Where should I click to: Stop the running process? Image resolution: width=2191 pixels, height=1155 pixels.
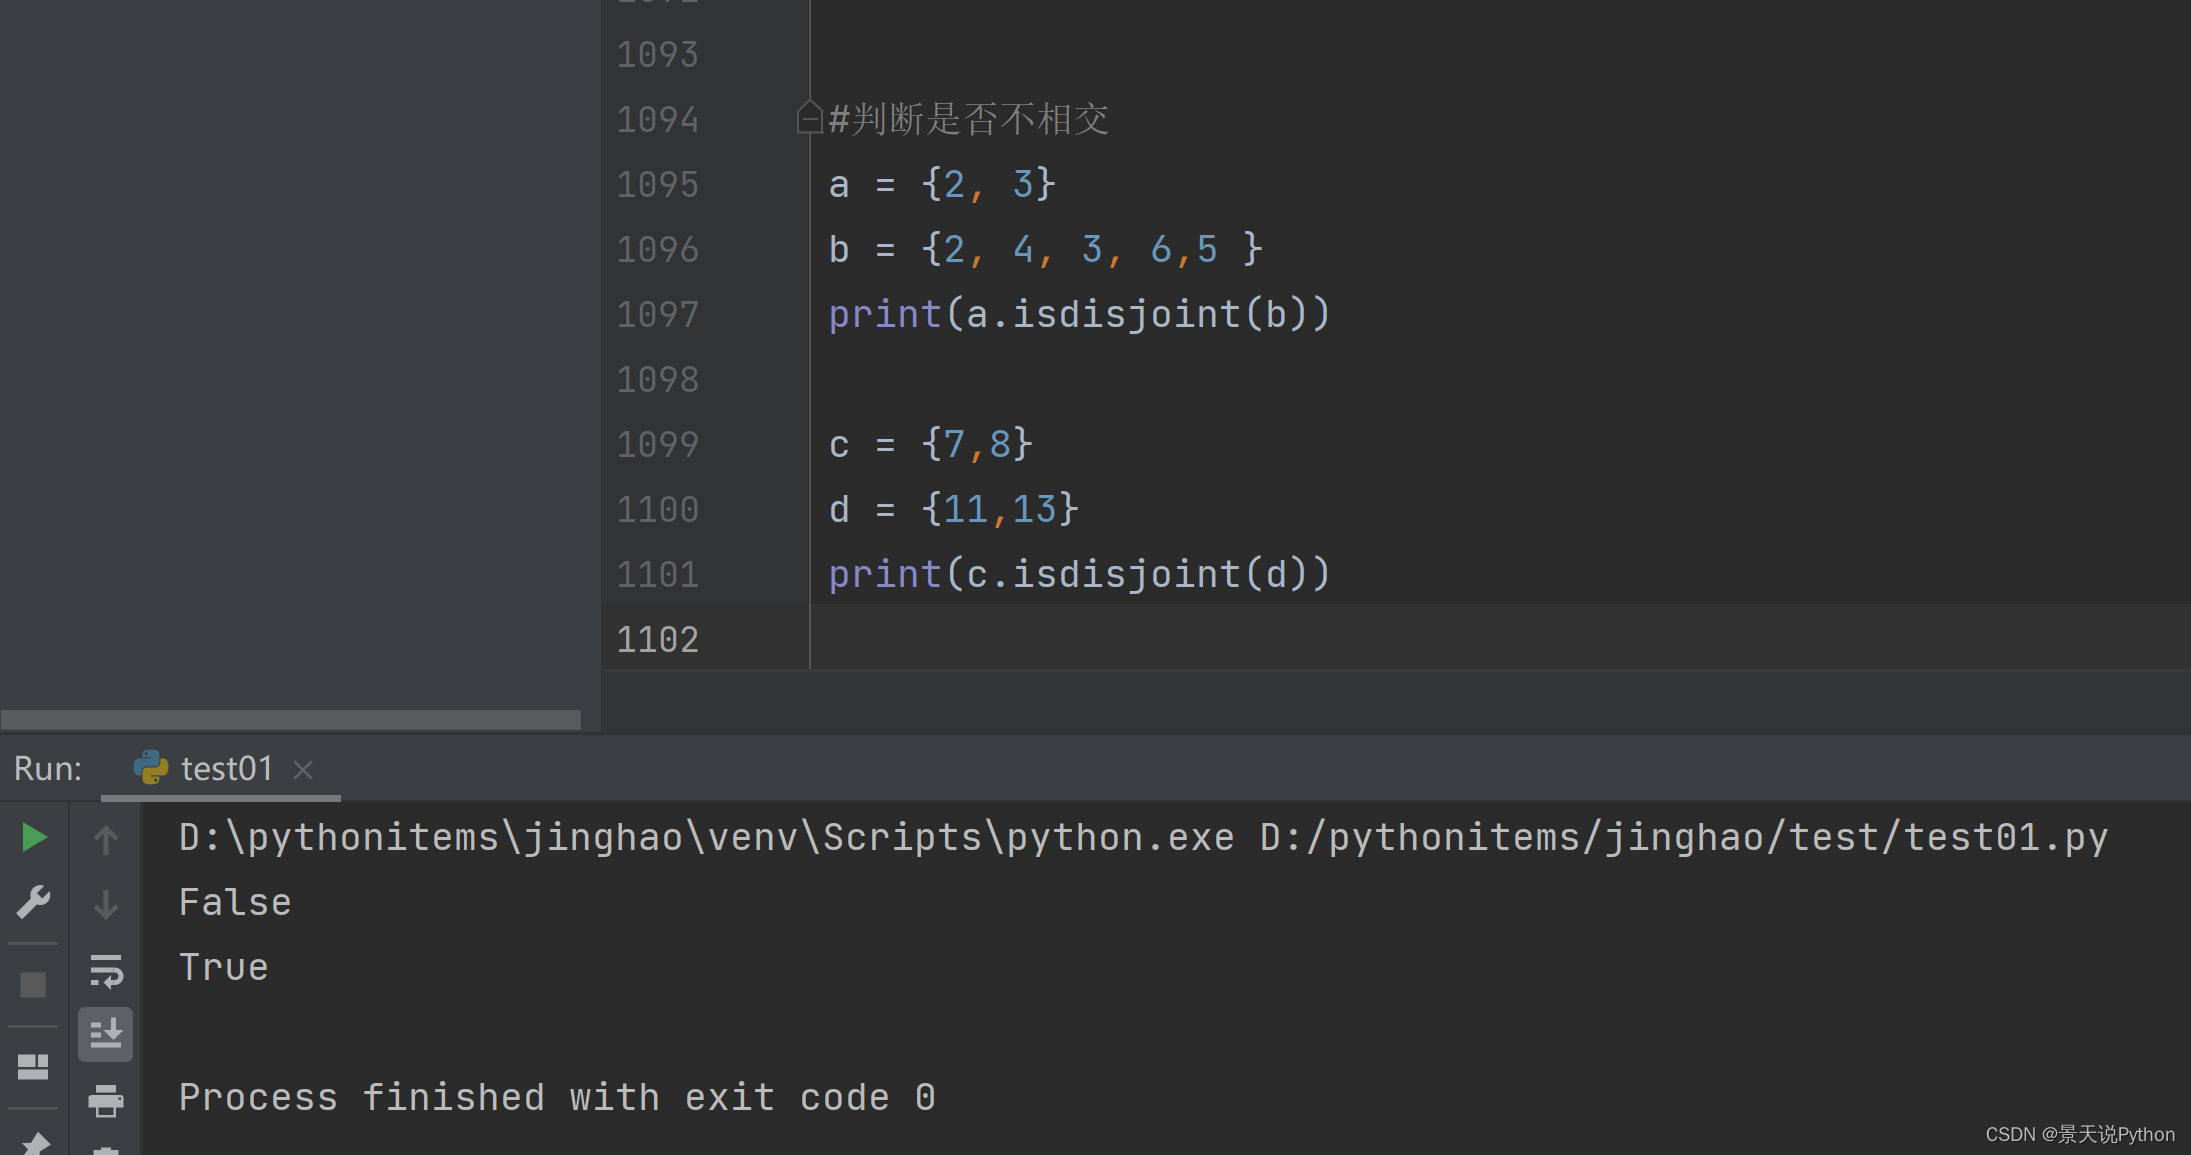(x=33, y=985)
